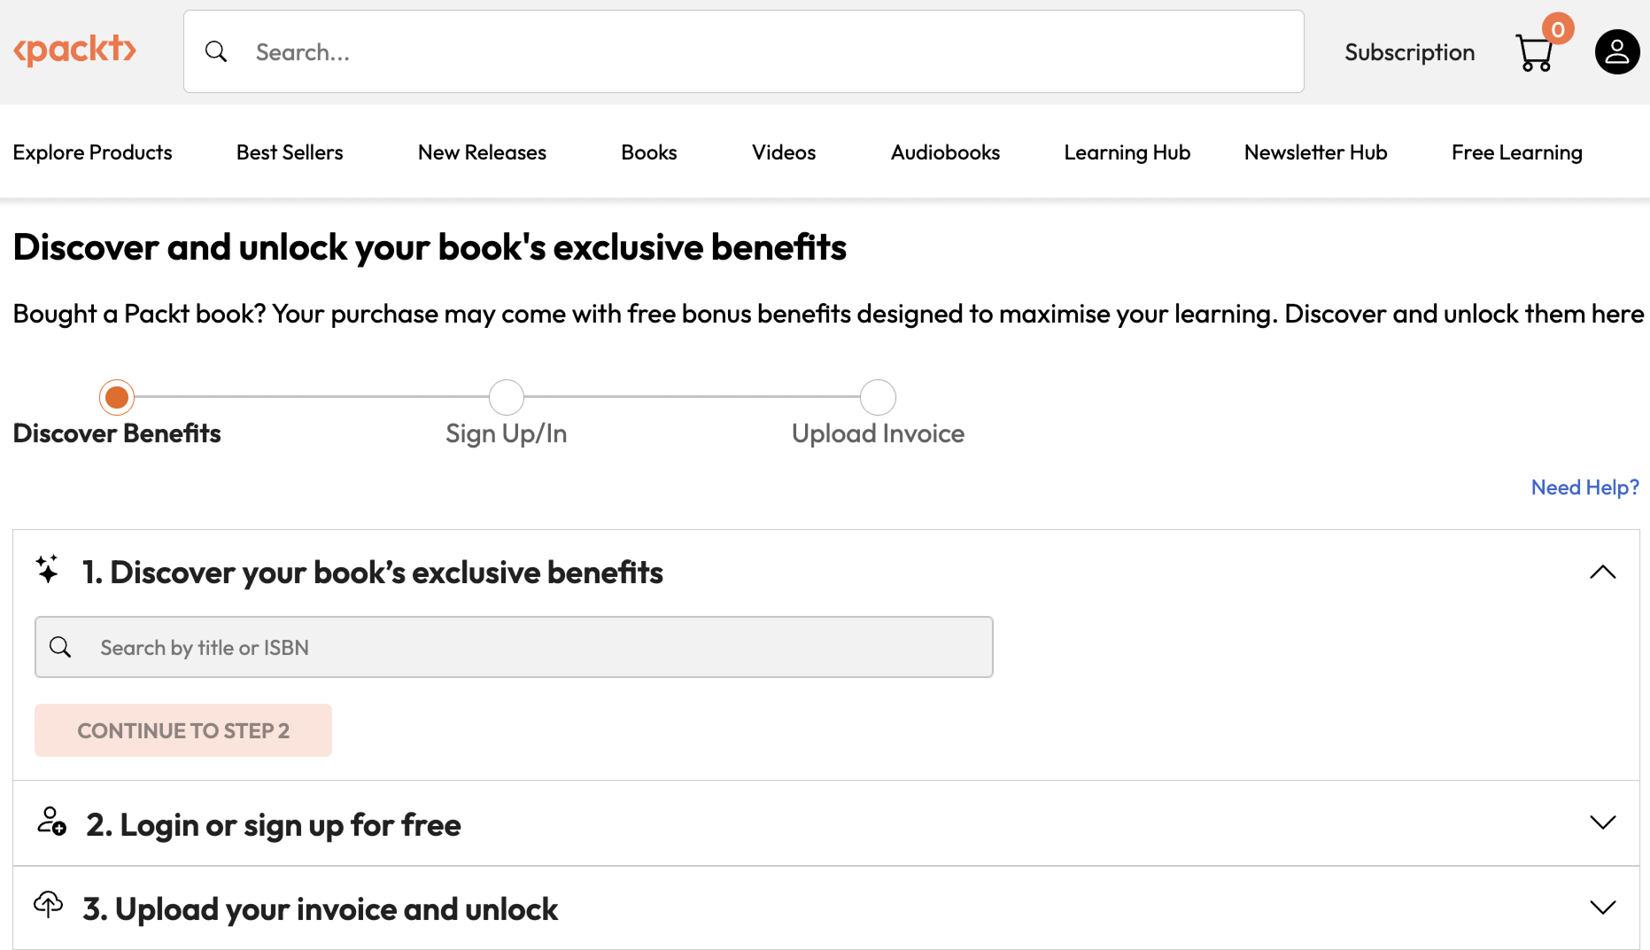Open the Best Sellers menu
The height and width of the screenshot is (950, 1650).
point(289,152)
